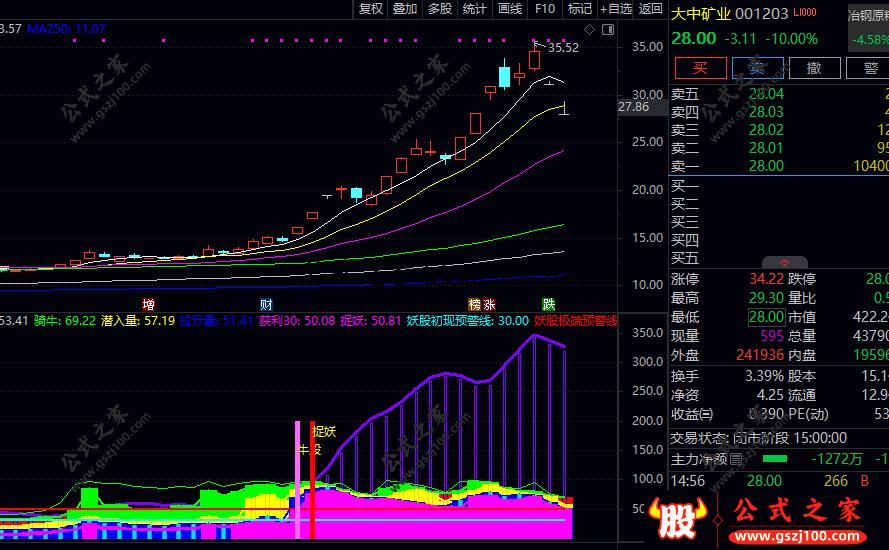Image resolution: width=889 pixels, height=550 pixels.
Task: Click the 撤 cancel order button
Action: coord(814,68)
